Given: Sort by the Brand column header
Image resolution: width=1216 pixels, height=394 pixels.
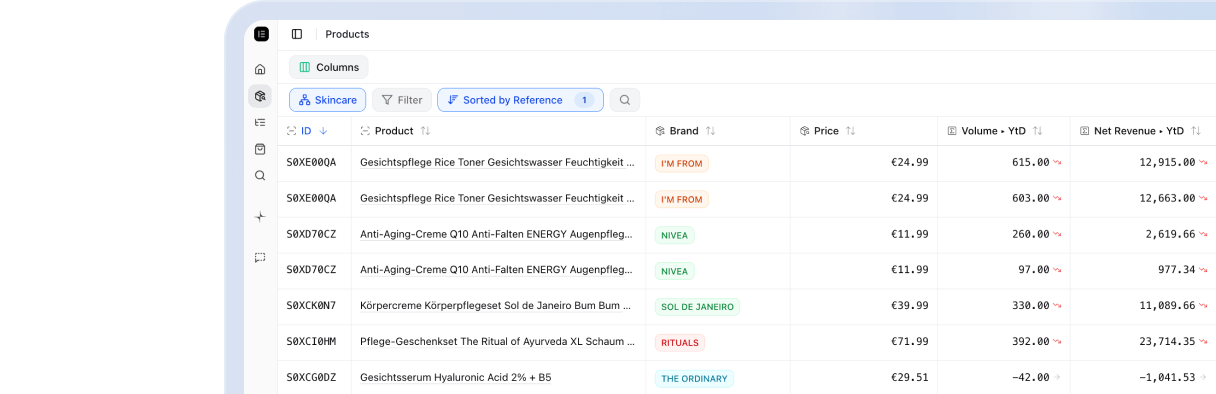Looking at the screenshot, I should (x=685, y=131).
